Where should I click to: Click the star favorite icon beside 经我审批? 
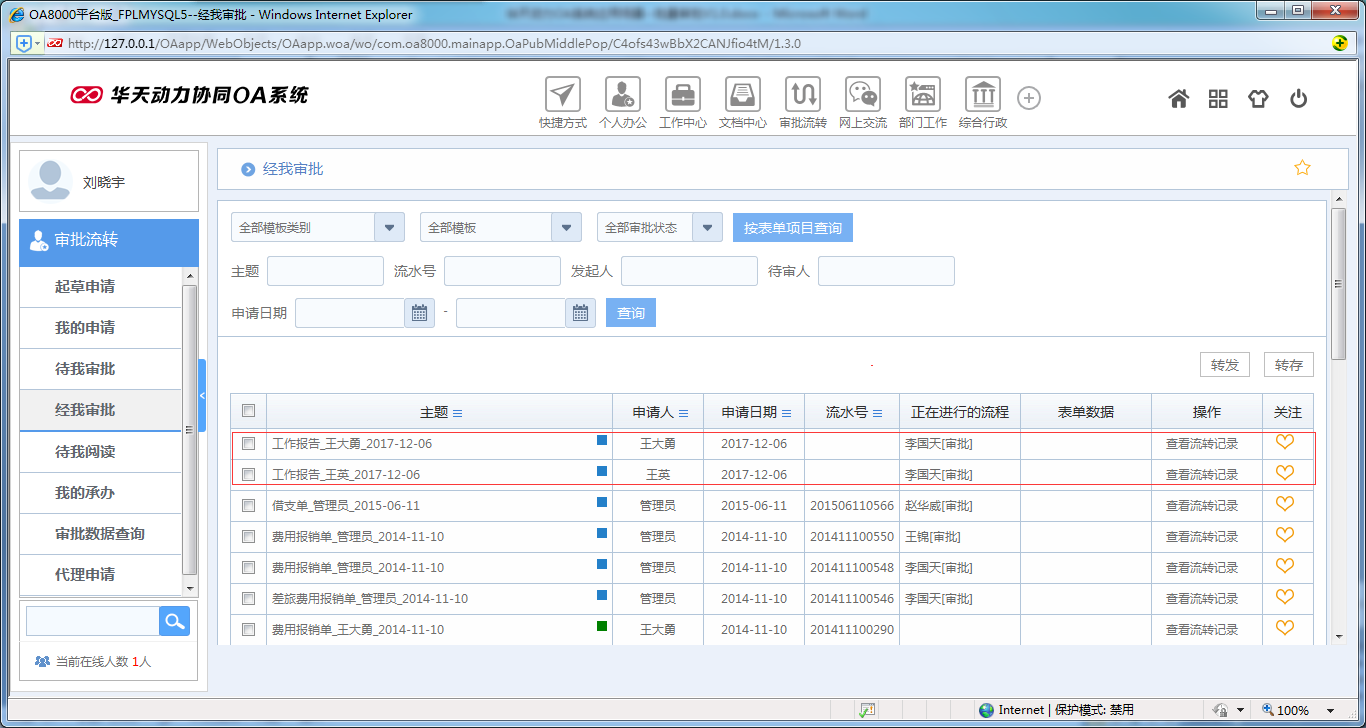(1302, 168)
